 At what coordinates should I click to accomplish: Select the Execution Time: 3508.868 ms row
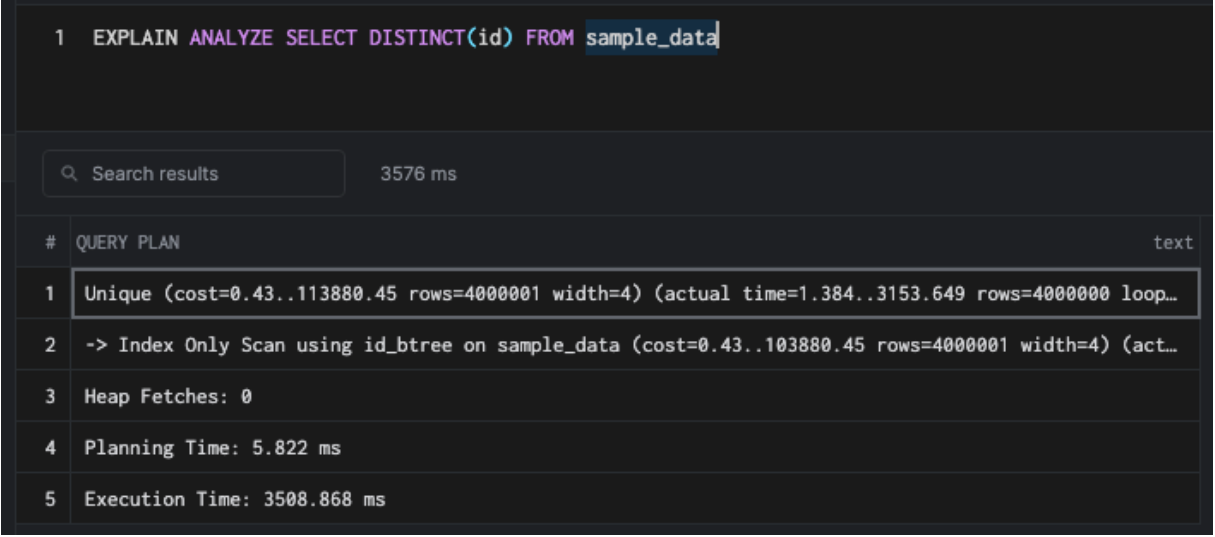(x=636, y=498)
